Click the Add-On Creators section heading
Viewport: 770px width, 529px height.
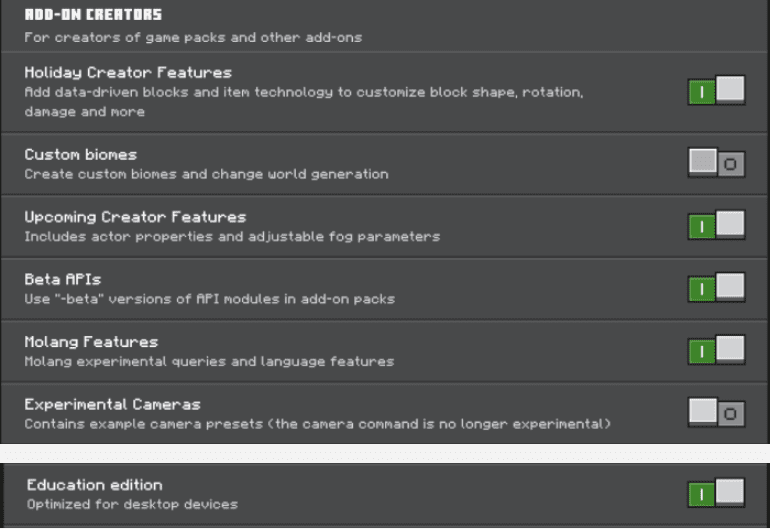93,15
